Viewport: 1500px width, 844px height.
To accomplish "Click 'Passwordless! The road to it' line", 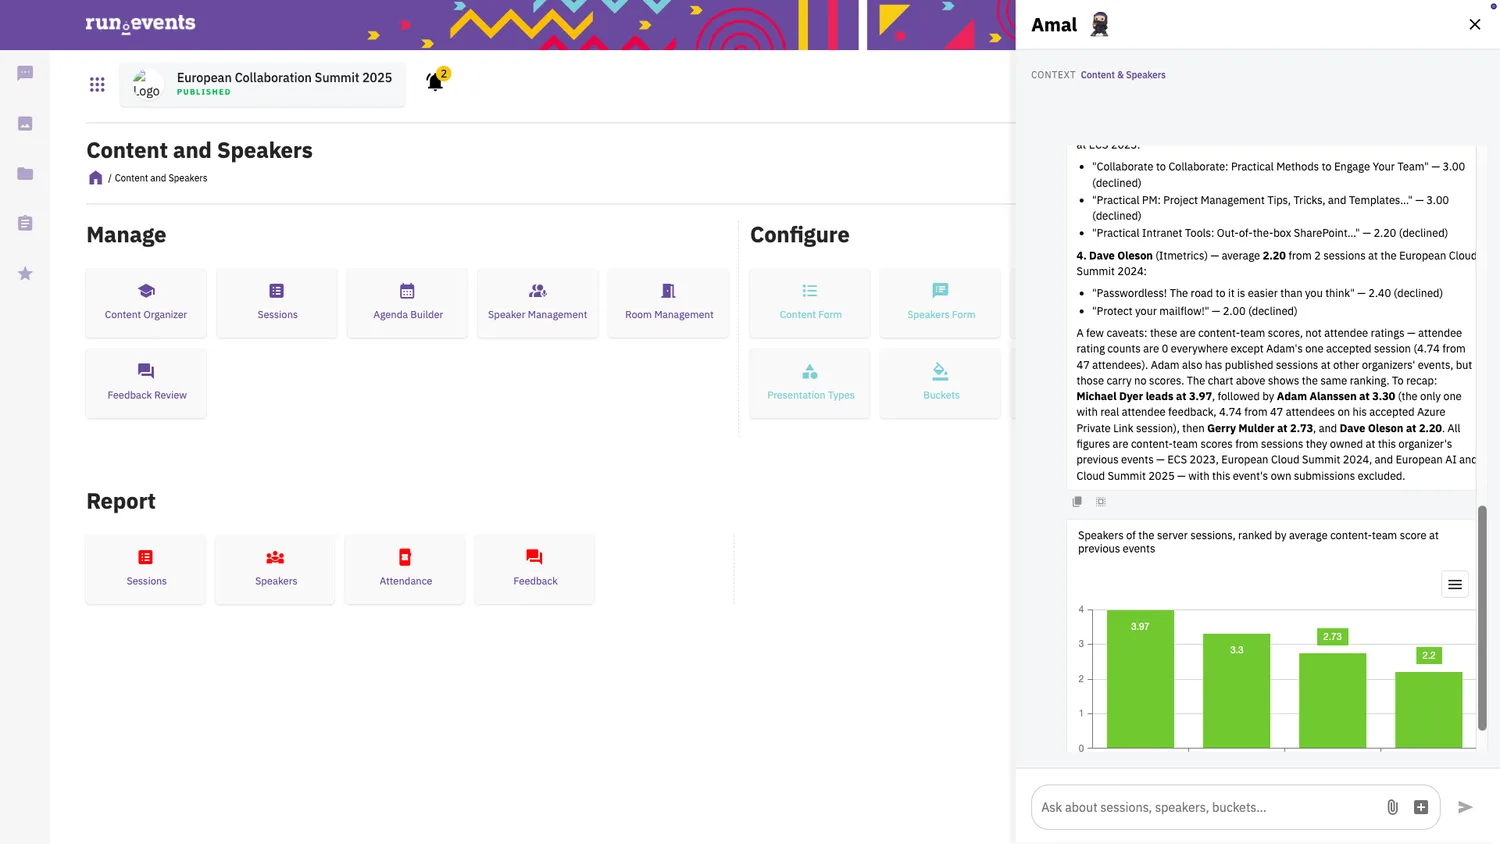I will pyautogui.click(x=1267, y=293).
